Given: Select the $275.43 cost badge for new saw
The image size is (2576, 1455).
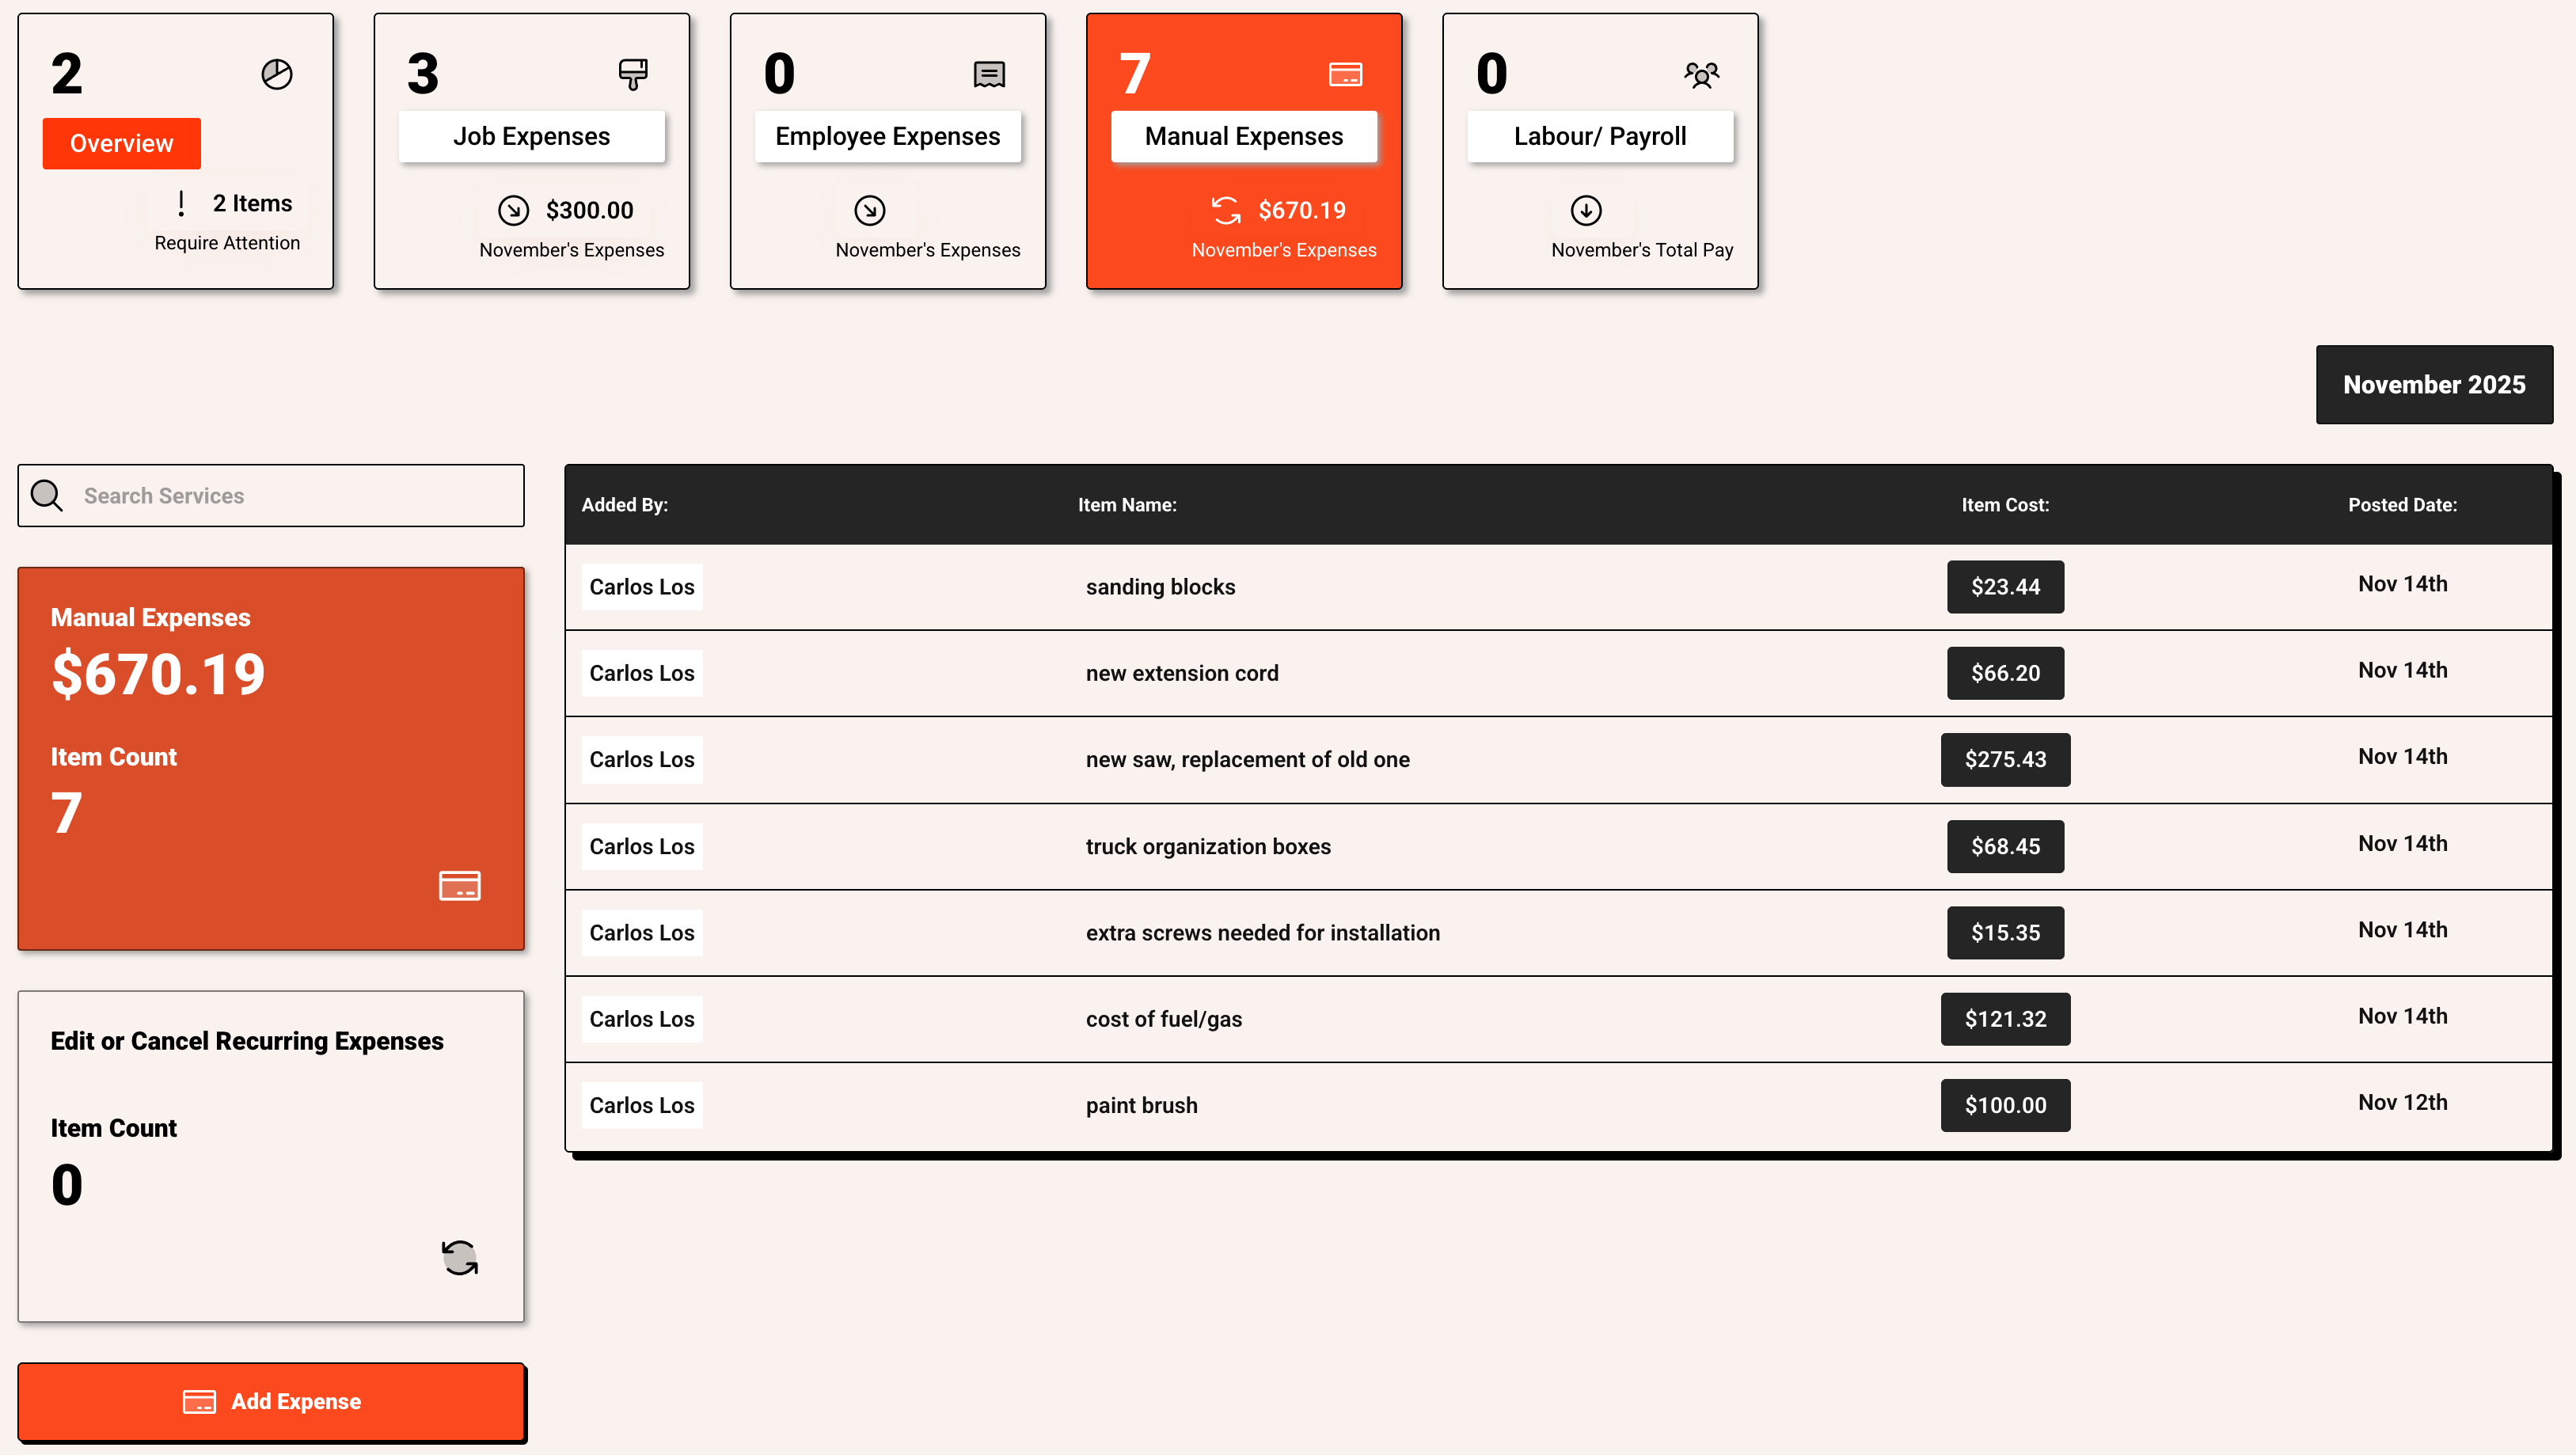Looking at the screenshot, I should point(2005,759).
